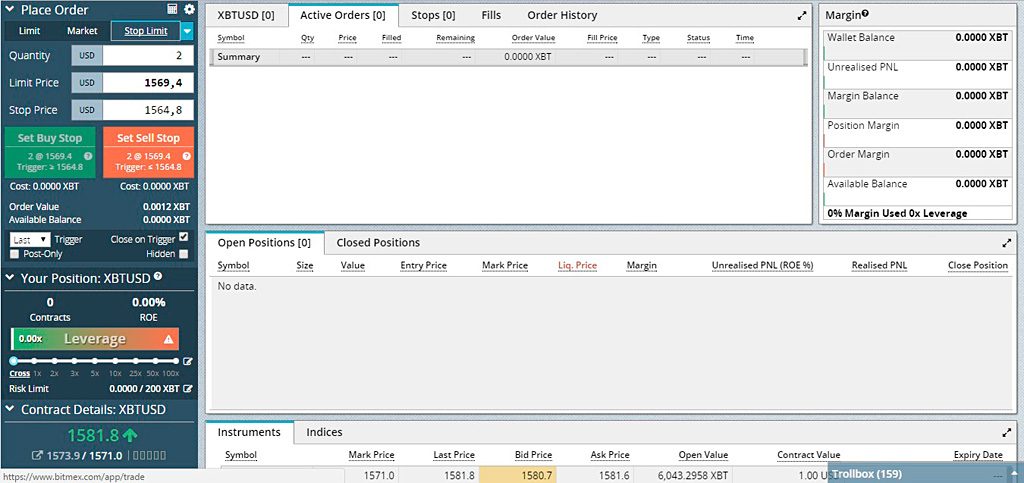Screen dimensions: 1024x483
Task: Click the Ask Price cell 1581.6
Action: point(595,476)
